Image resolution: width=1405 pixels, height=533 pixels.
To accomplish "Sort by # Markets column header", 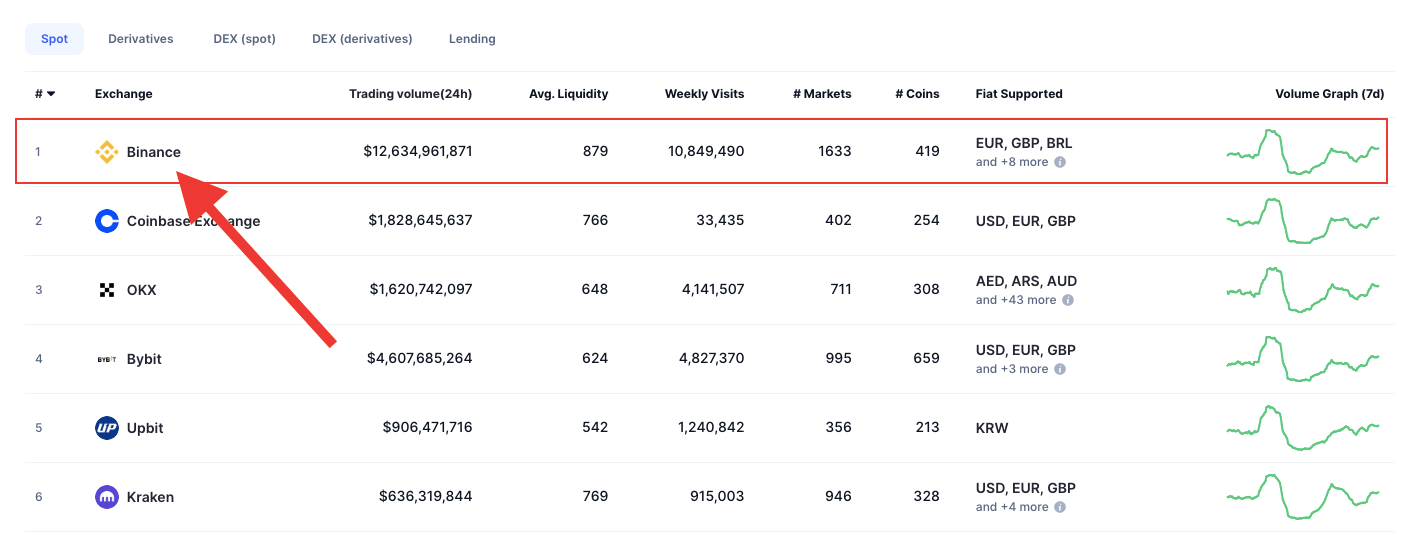I will (x=822, y=94).
